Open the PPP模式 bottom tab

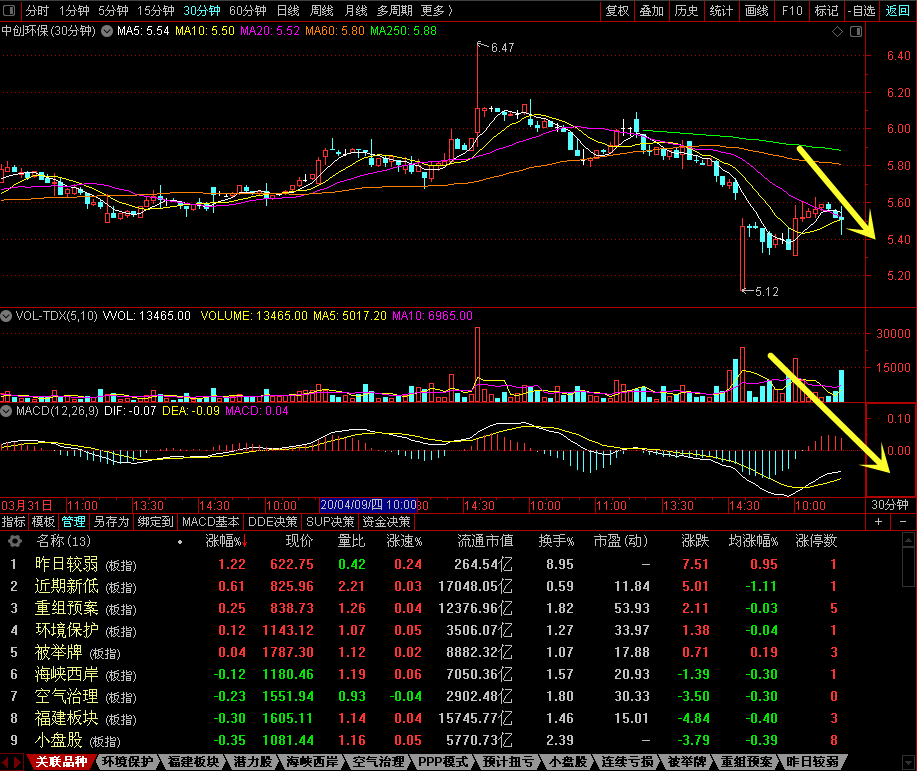443,762
